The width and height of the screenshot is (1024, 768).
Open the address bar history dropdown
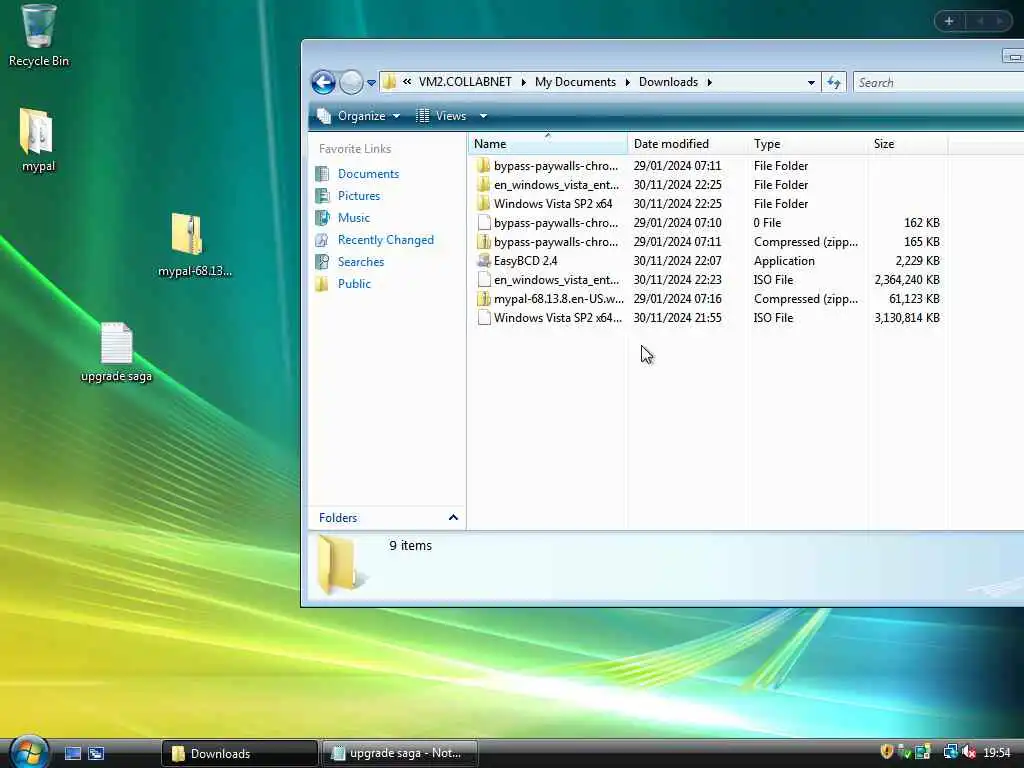point(810,83)
